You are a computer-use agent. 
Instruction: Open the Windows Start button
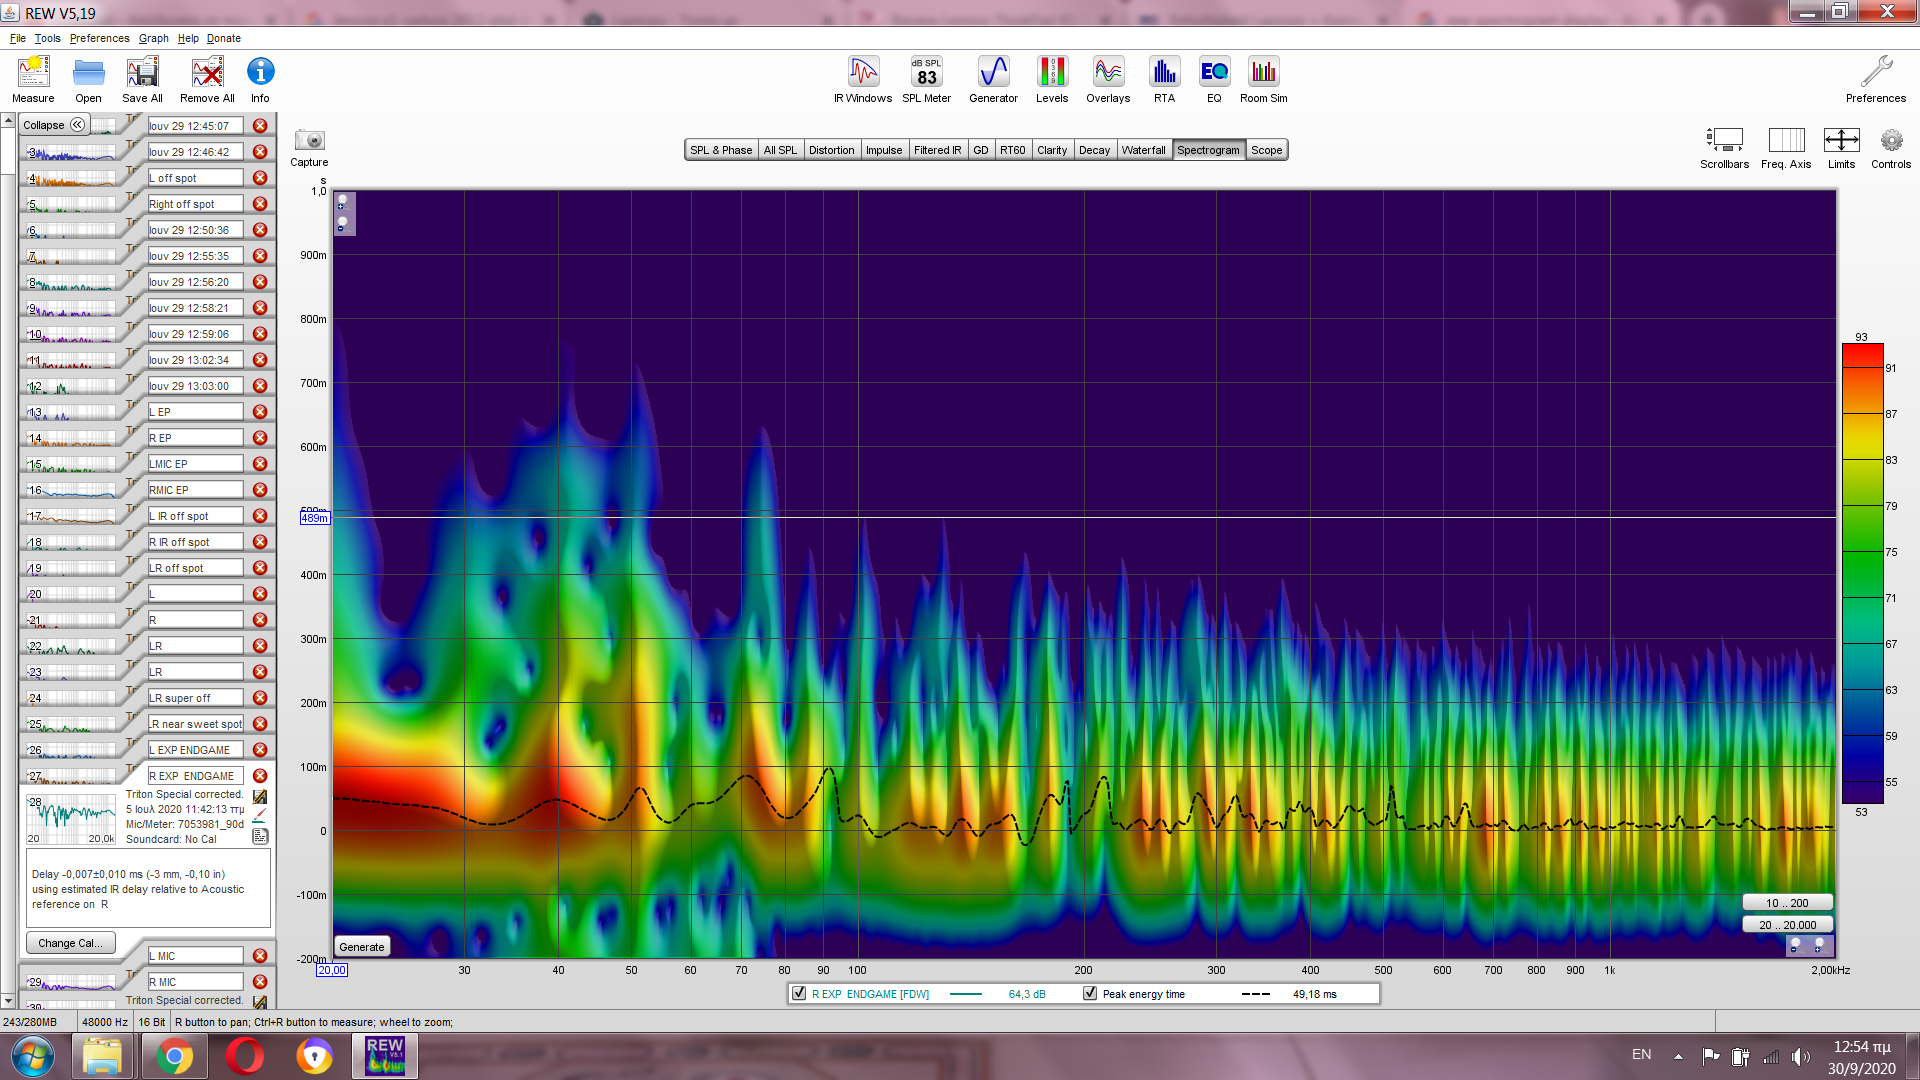point(33,1056)
